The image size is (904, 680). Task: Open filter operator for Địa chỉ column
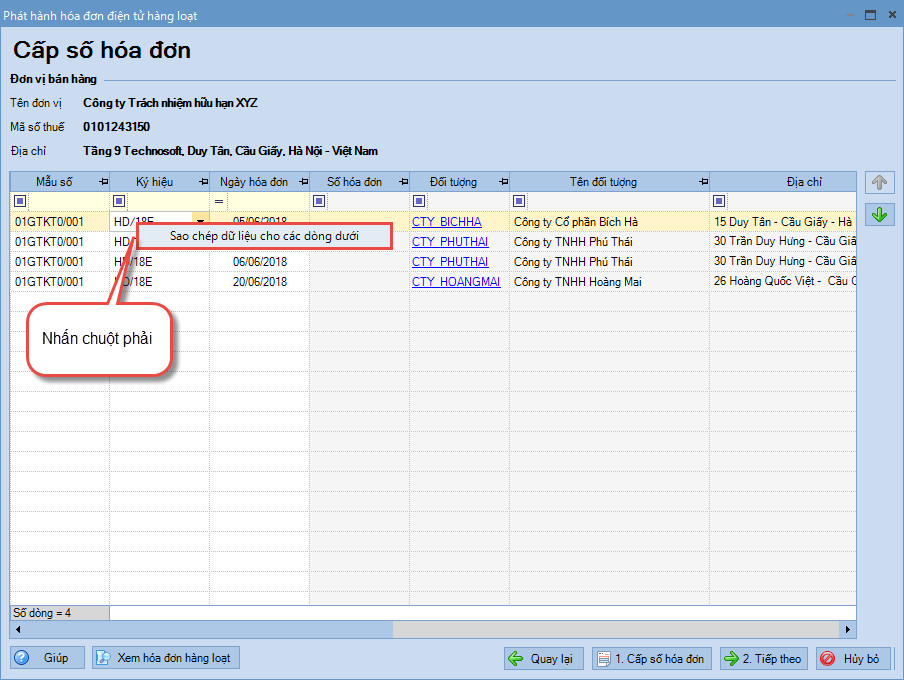(719, 201)
